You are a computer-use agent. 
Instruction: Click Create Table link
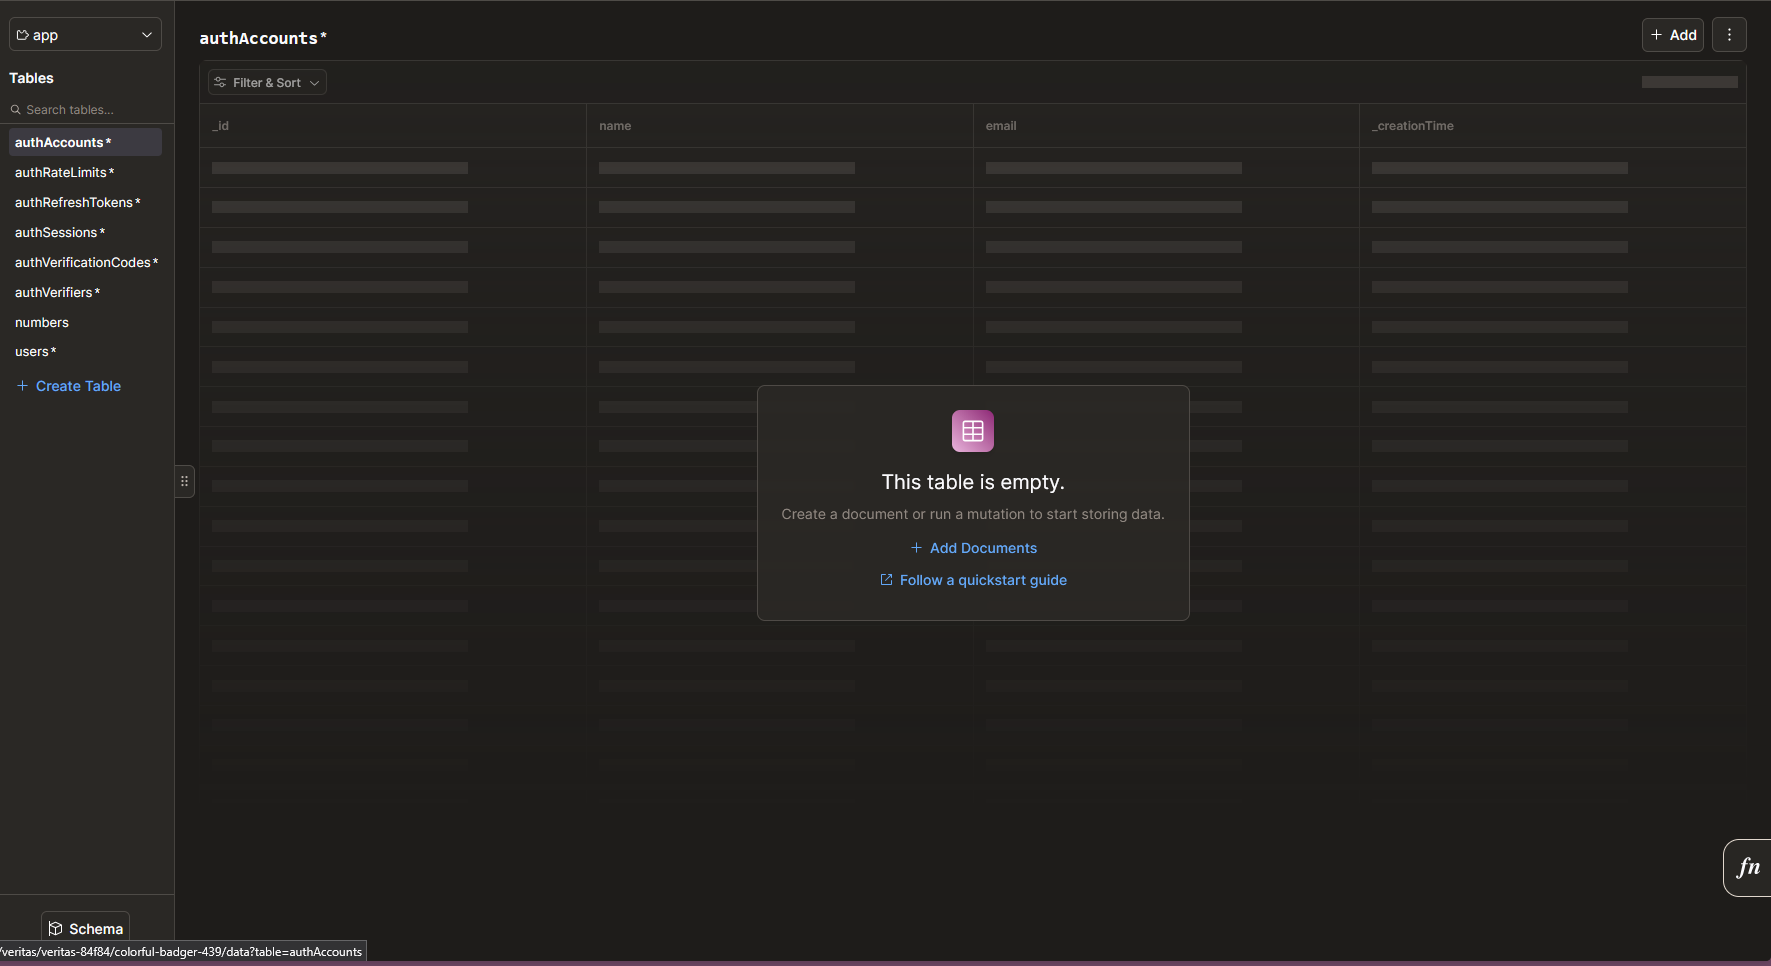click(x=68, y=386)
